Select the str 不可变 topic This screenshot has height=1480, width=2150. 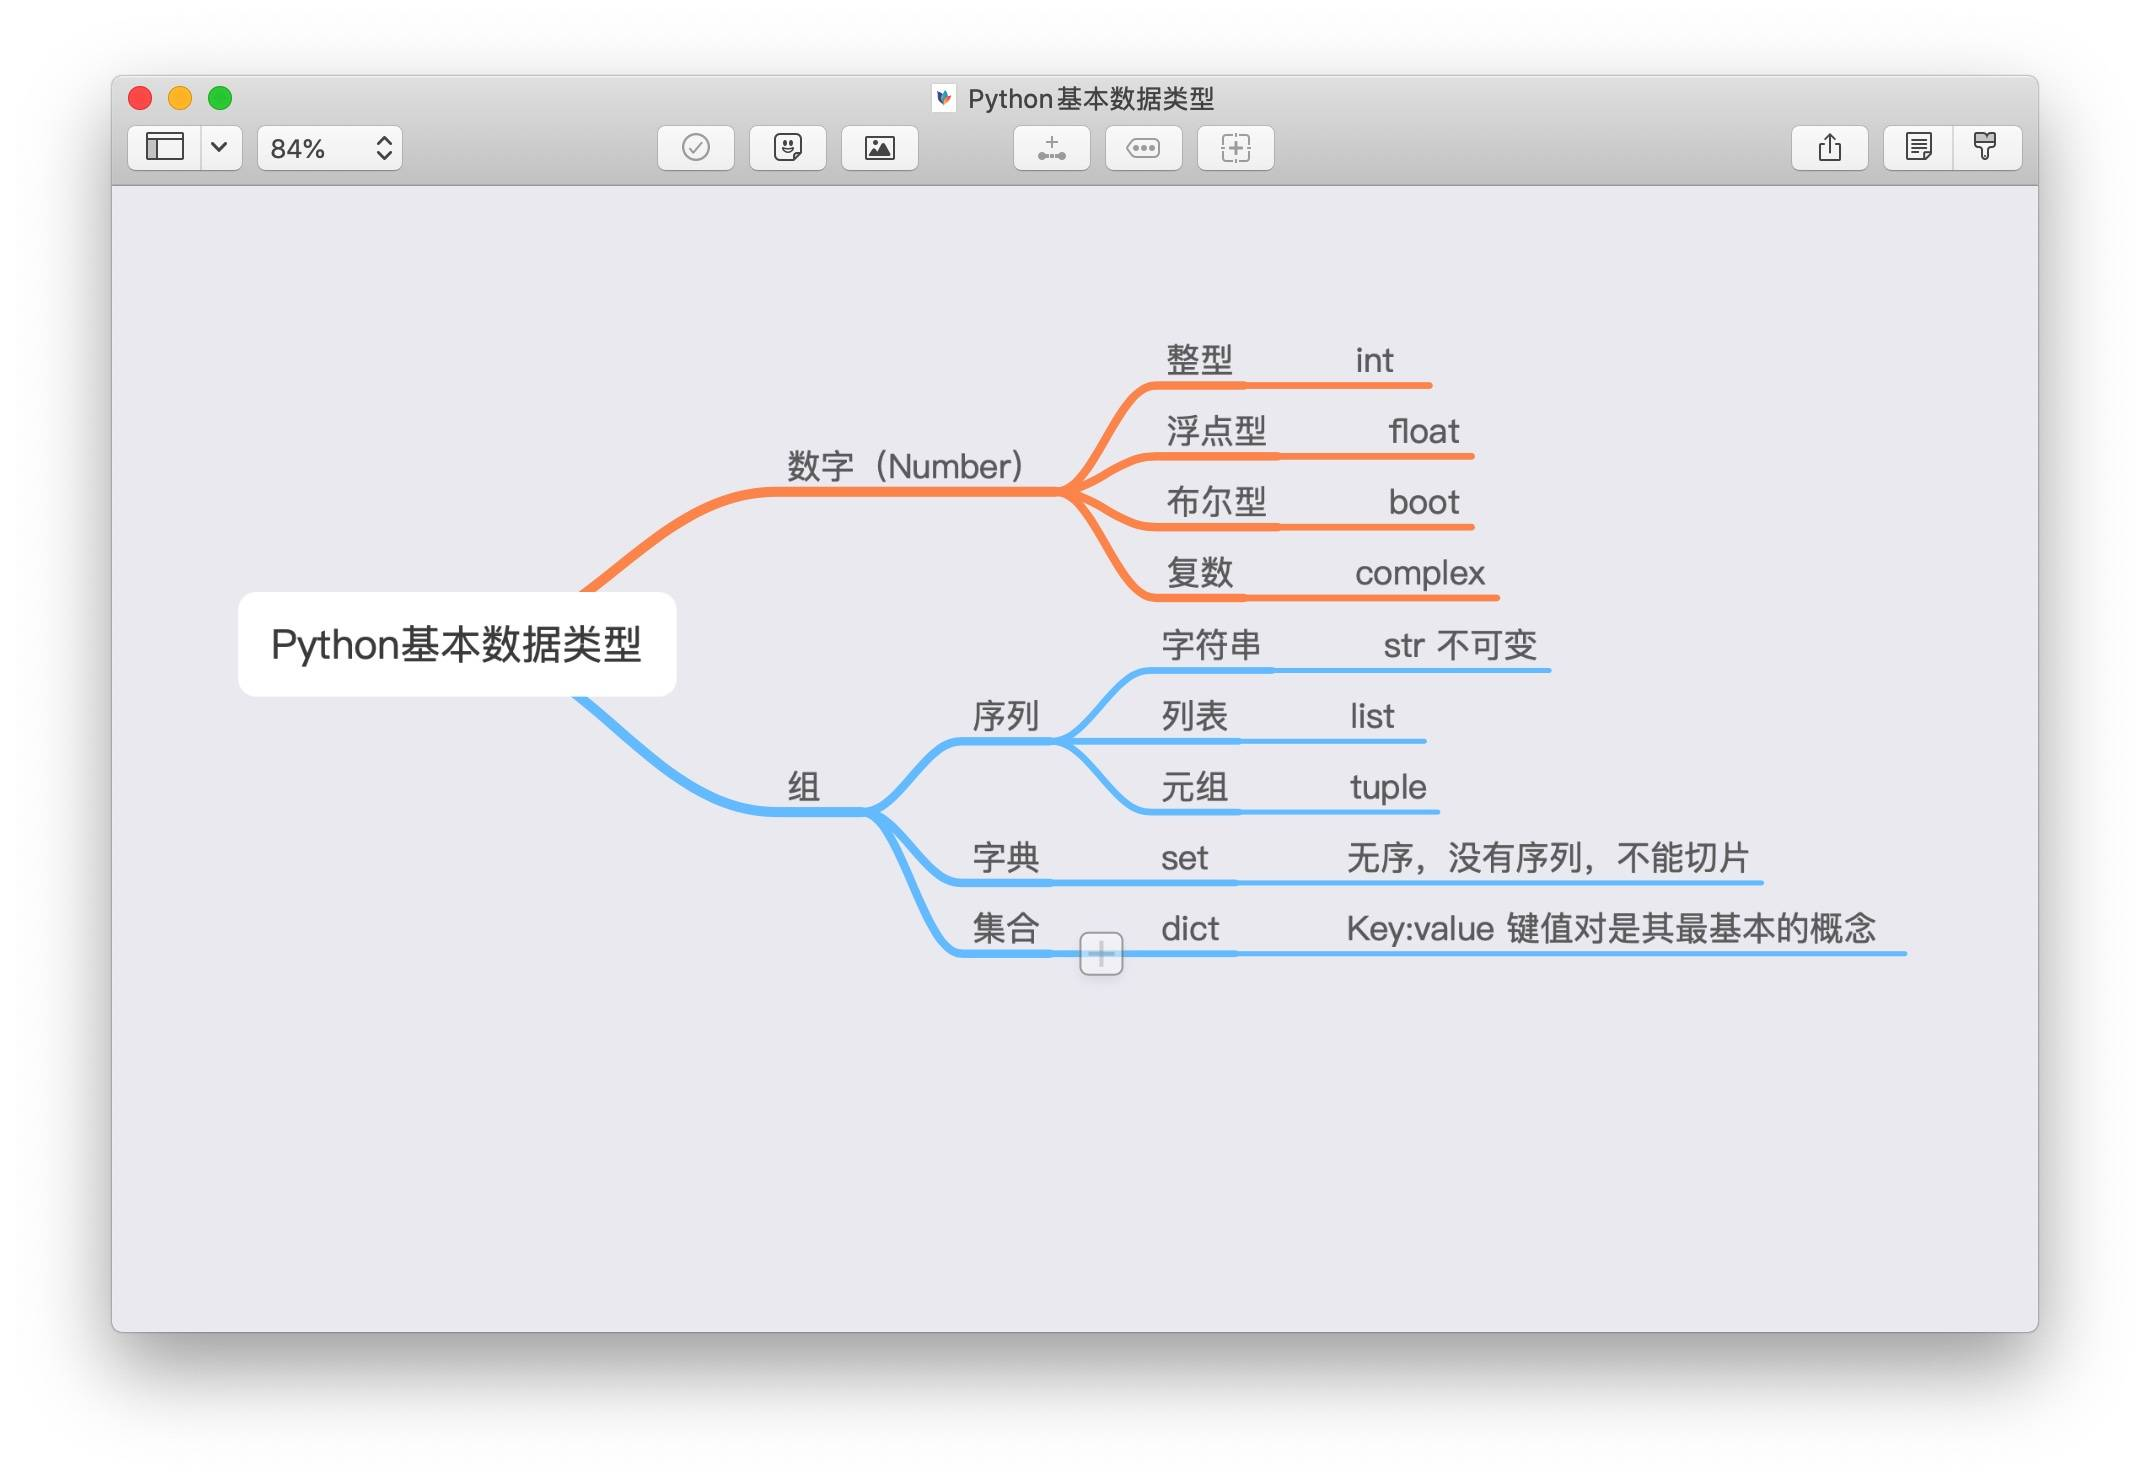coord(1460,645)
